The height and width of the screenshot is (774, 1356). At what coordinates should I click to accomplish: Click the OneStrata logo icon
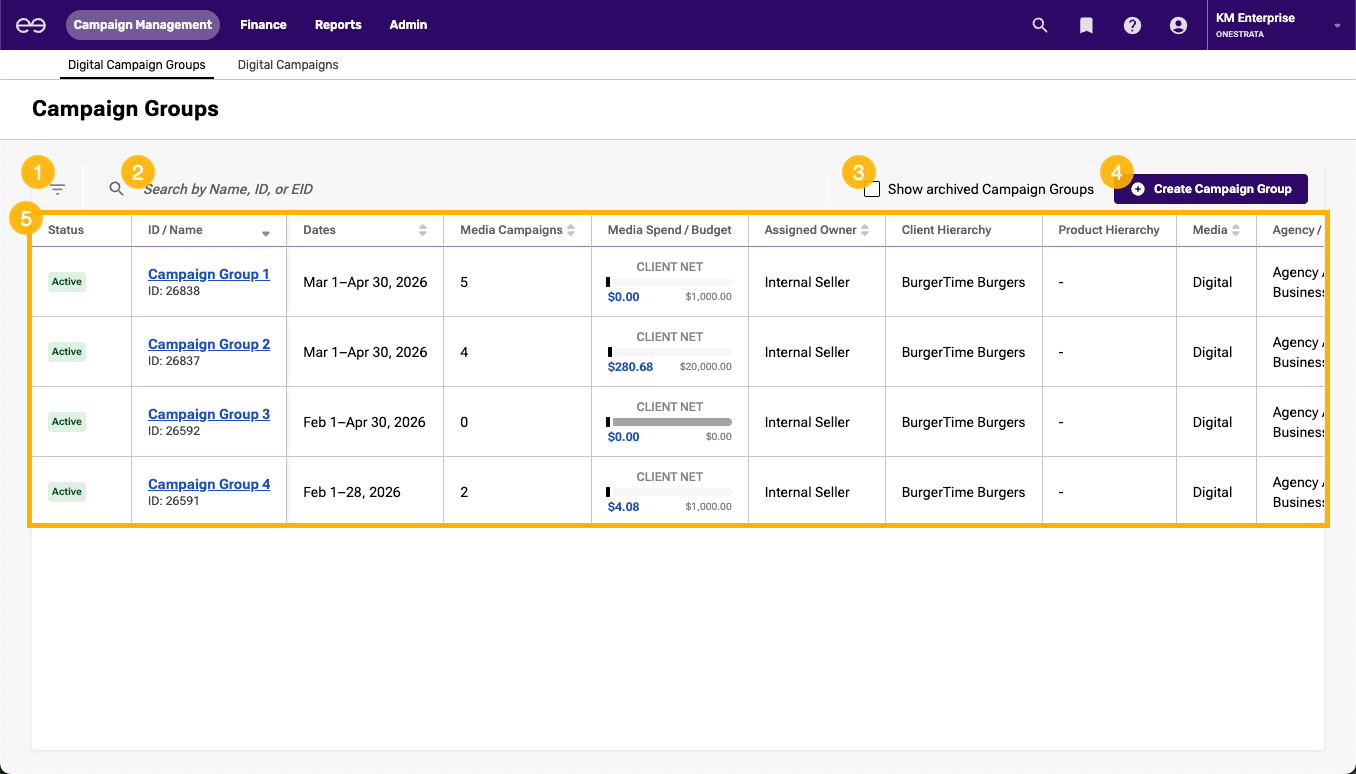pyautogui.click(x=31, y=25)
